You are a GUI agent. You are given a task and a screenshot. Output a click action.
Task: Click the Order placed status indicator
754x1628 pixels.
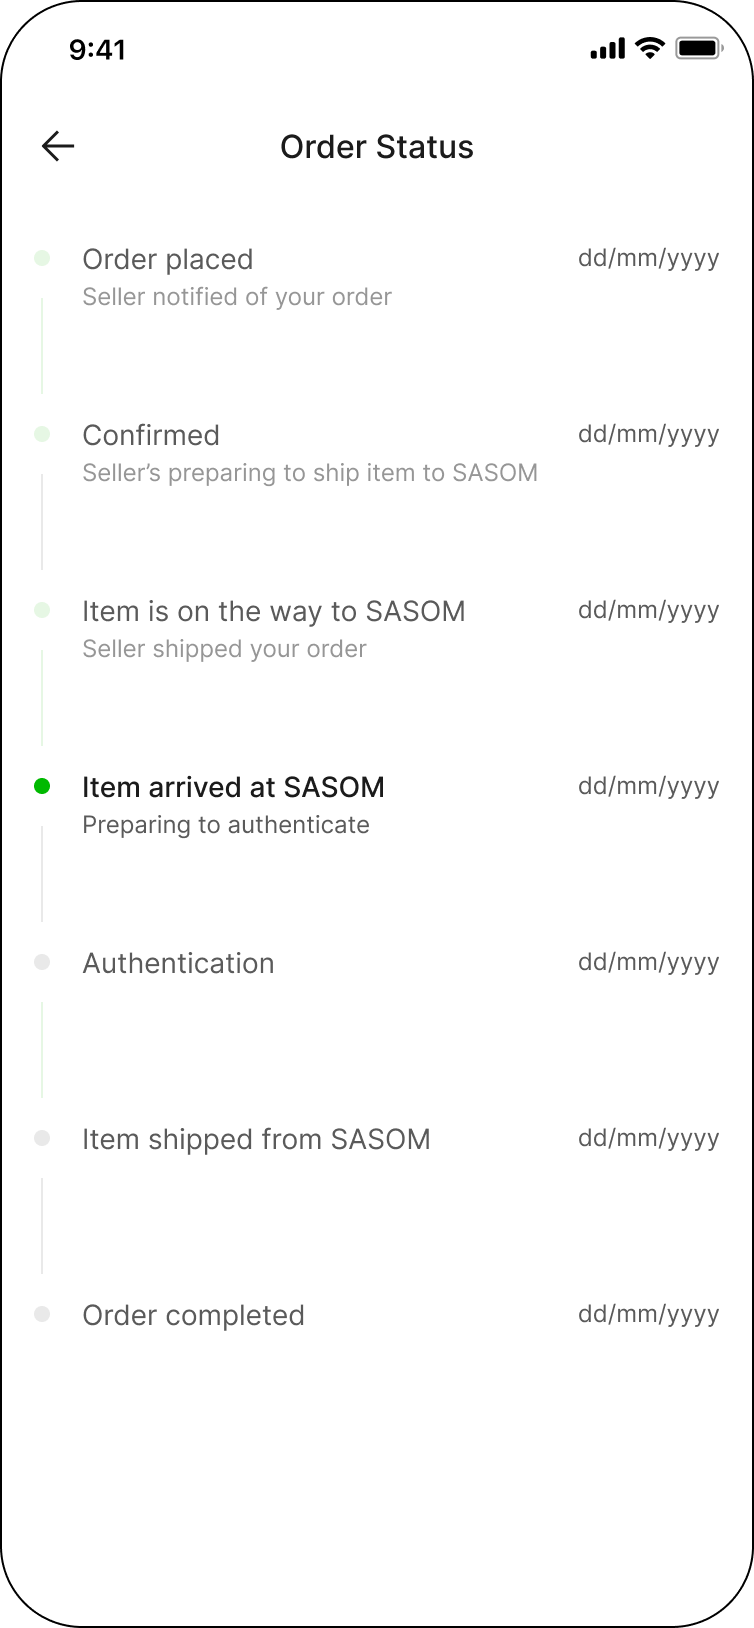42,258
